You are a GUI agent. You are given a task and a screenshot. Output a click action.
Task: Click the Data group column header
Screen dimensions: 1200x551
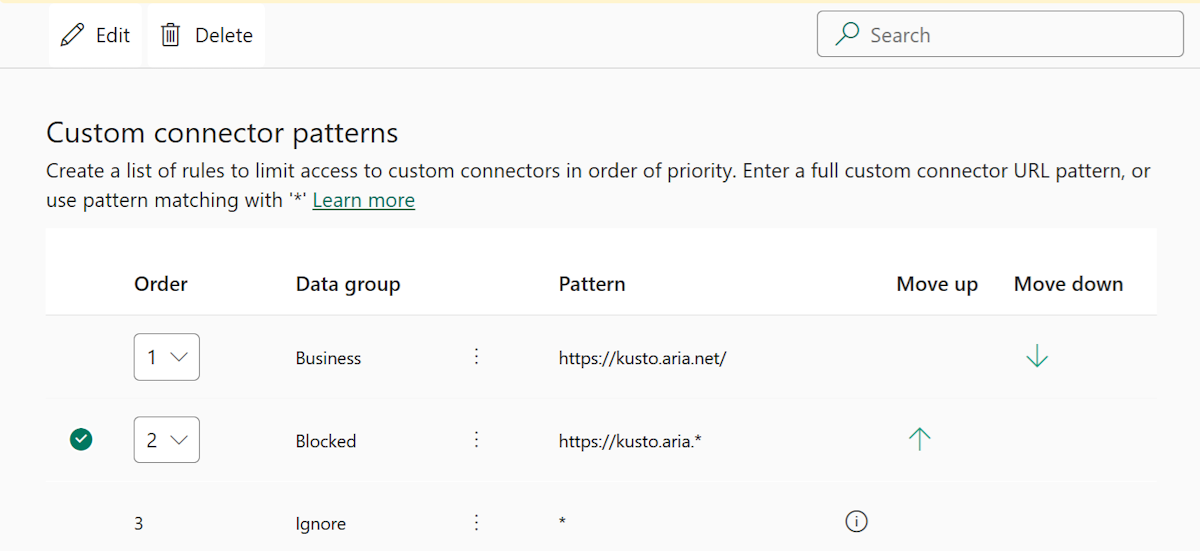coord(348,284)
